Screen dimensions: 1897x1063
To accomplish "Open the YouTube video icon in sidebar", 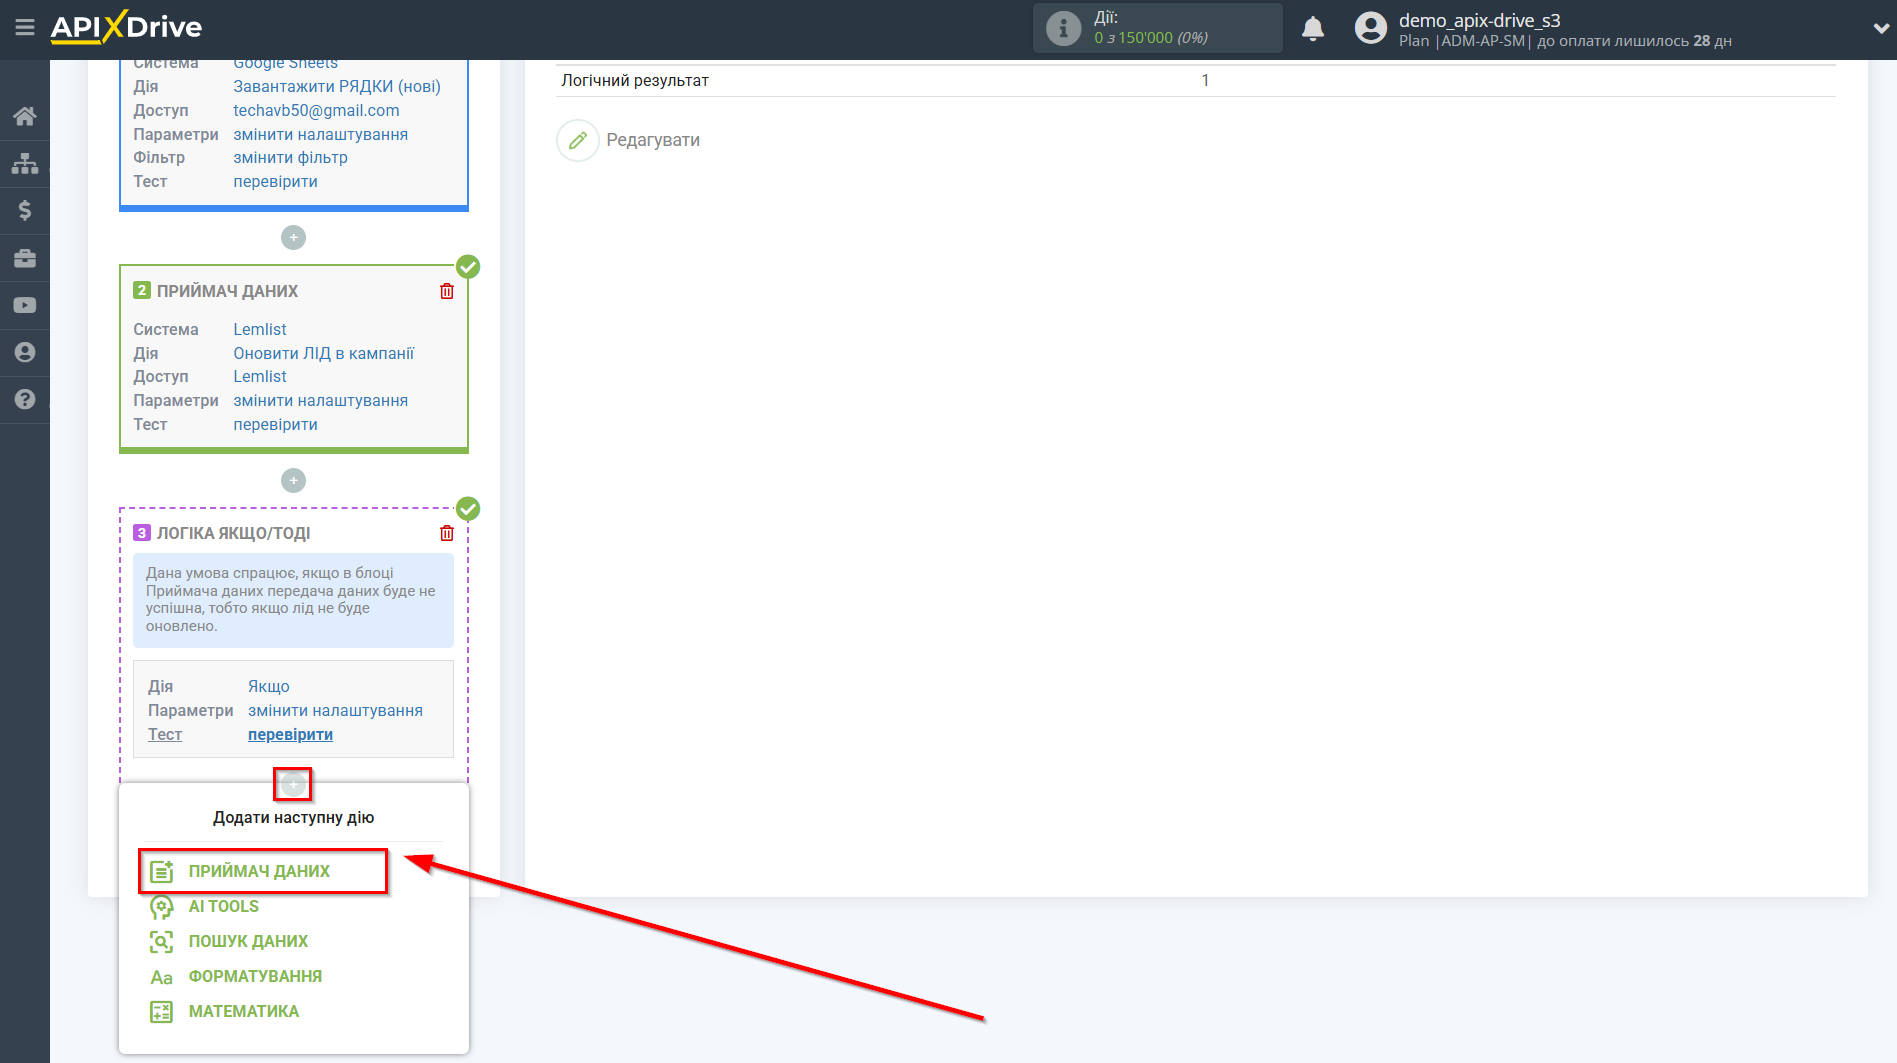I will pyautogui.click(x=25, y=305).
